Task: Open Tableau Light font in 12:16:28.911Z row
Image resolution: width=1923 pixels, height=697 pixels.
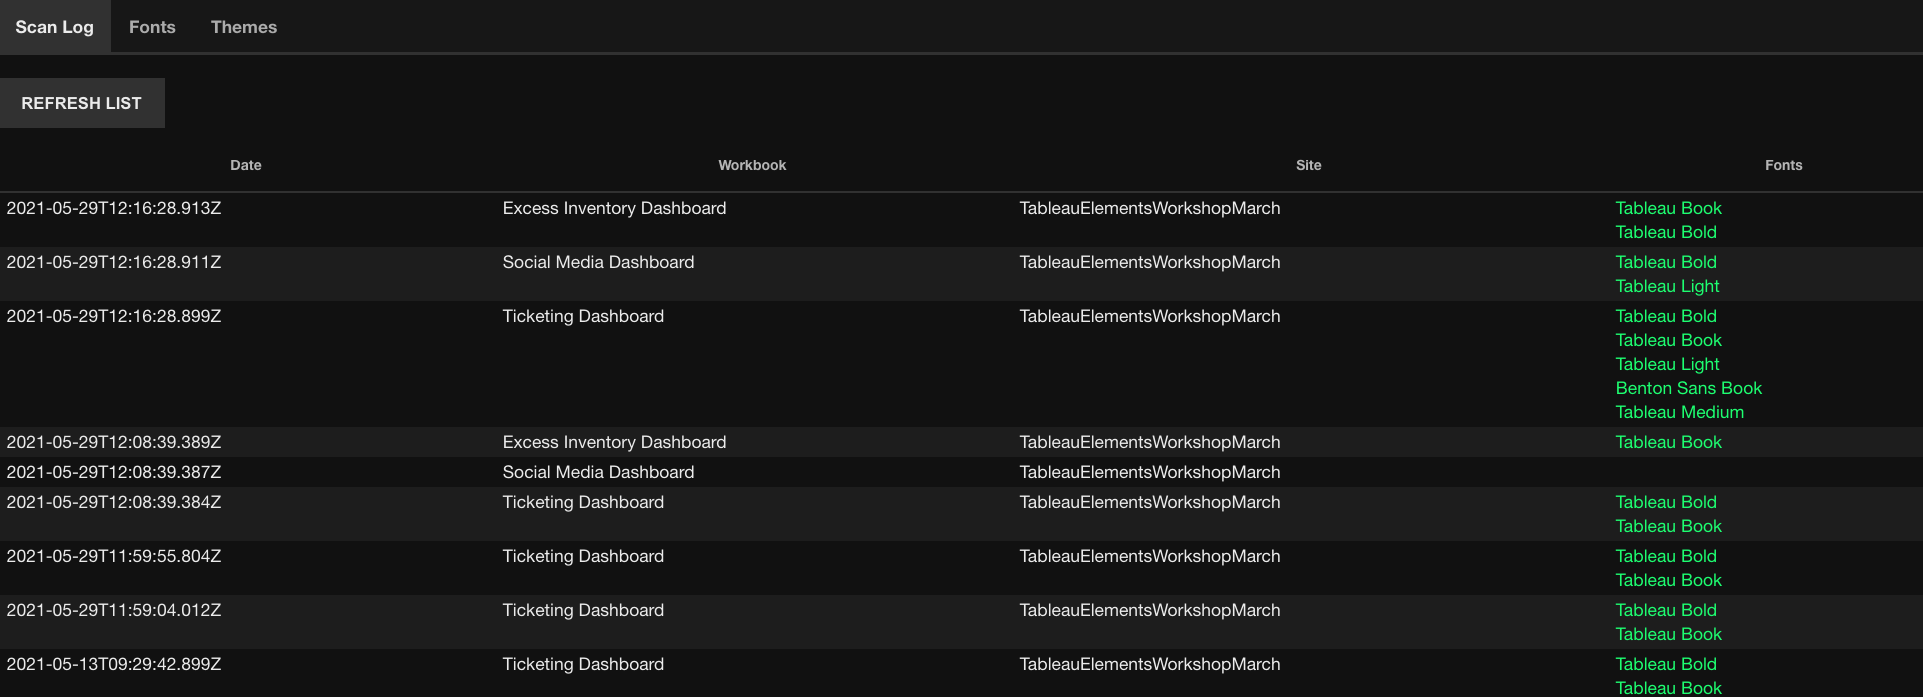Action: (x=1667, y=286)
